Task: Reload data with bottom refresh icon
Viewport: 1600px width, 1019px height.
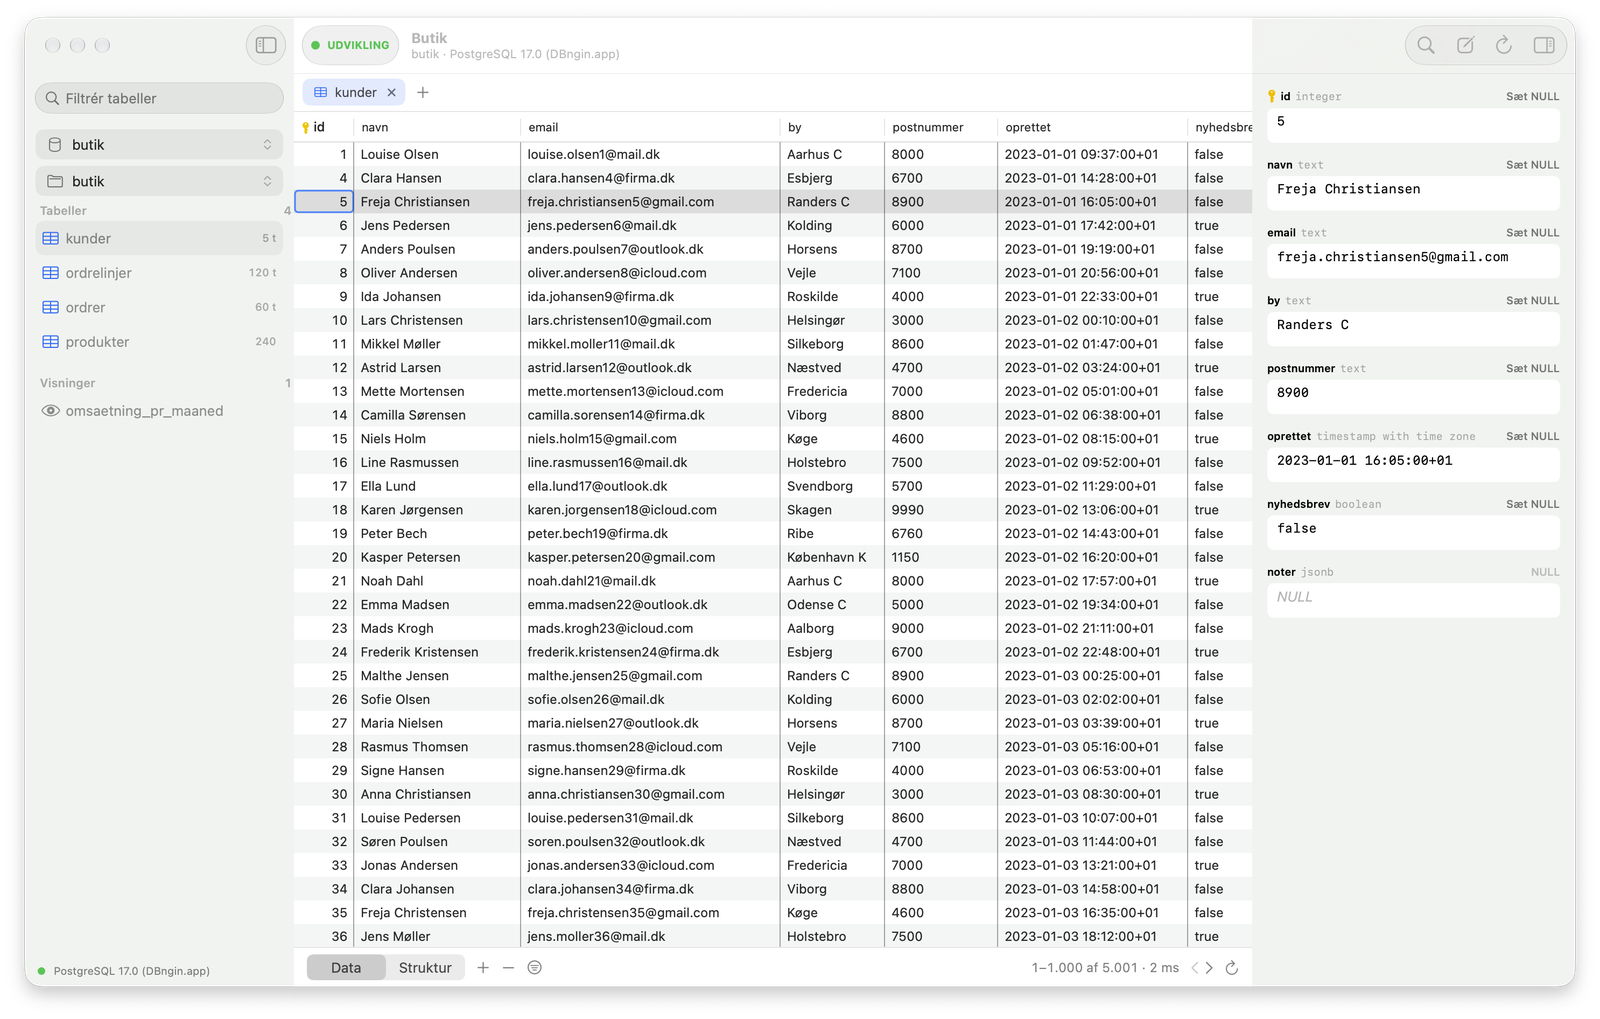Action: (1232, 967)
